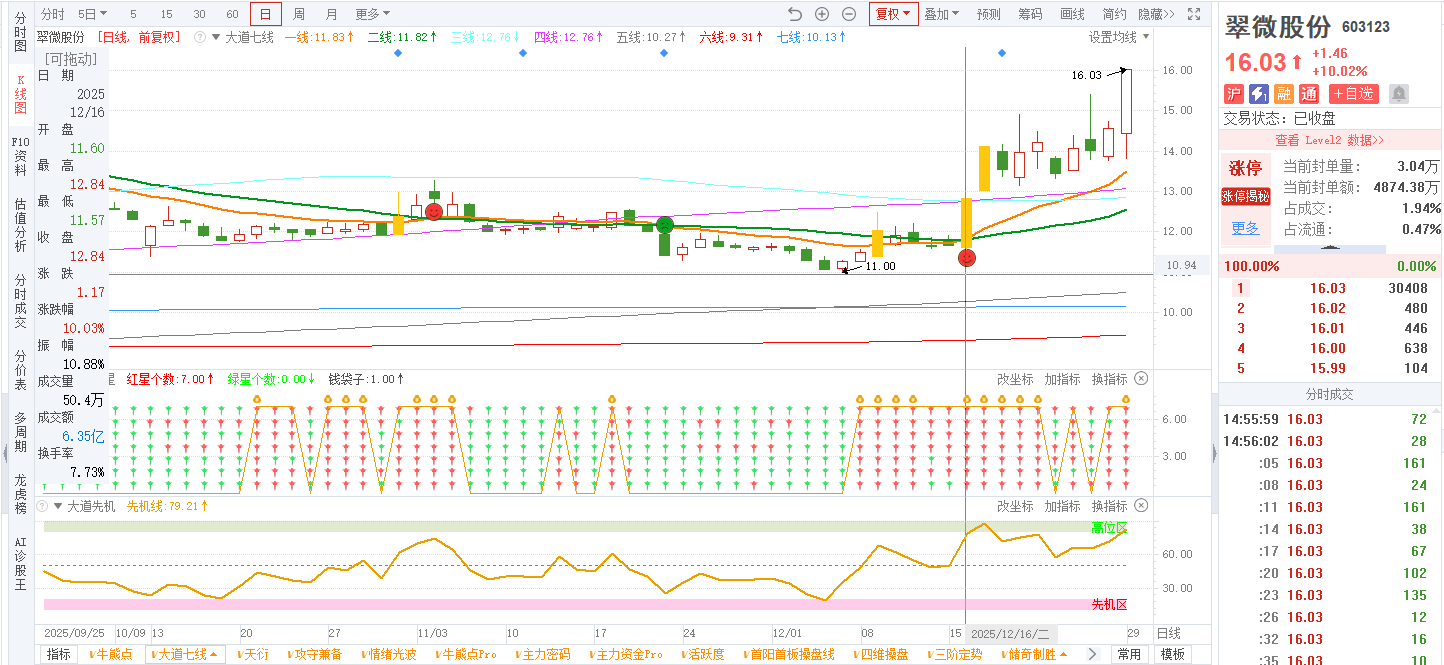Image resolution: width=1444 pixels, height=665 pixels.
Task: Zoom out the chart with minus icon
Action: 849,14
